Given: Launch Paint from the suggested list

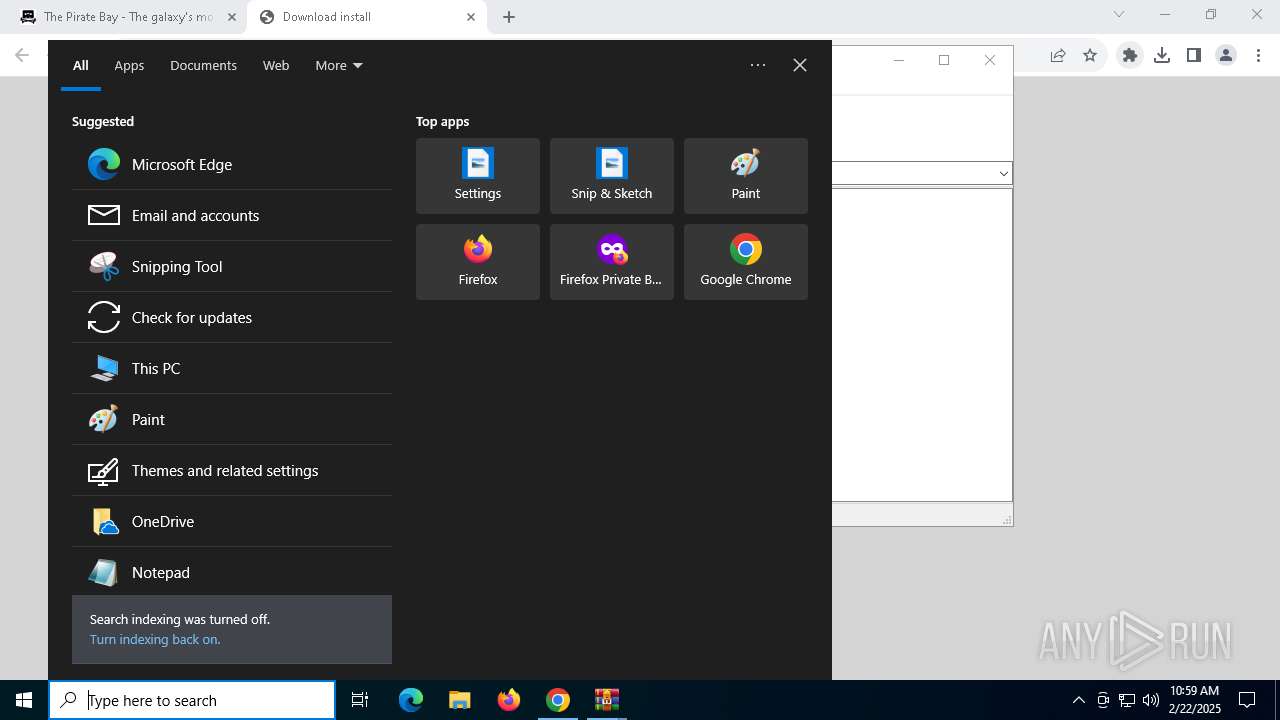Looking at the screenshot, I should tap(232, 419).
